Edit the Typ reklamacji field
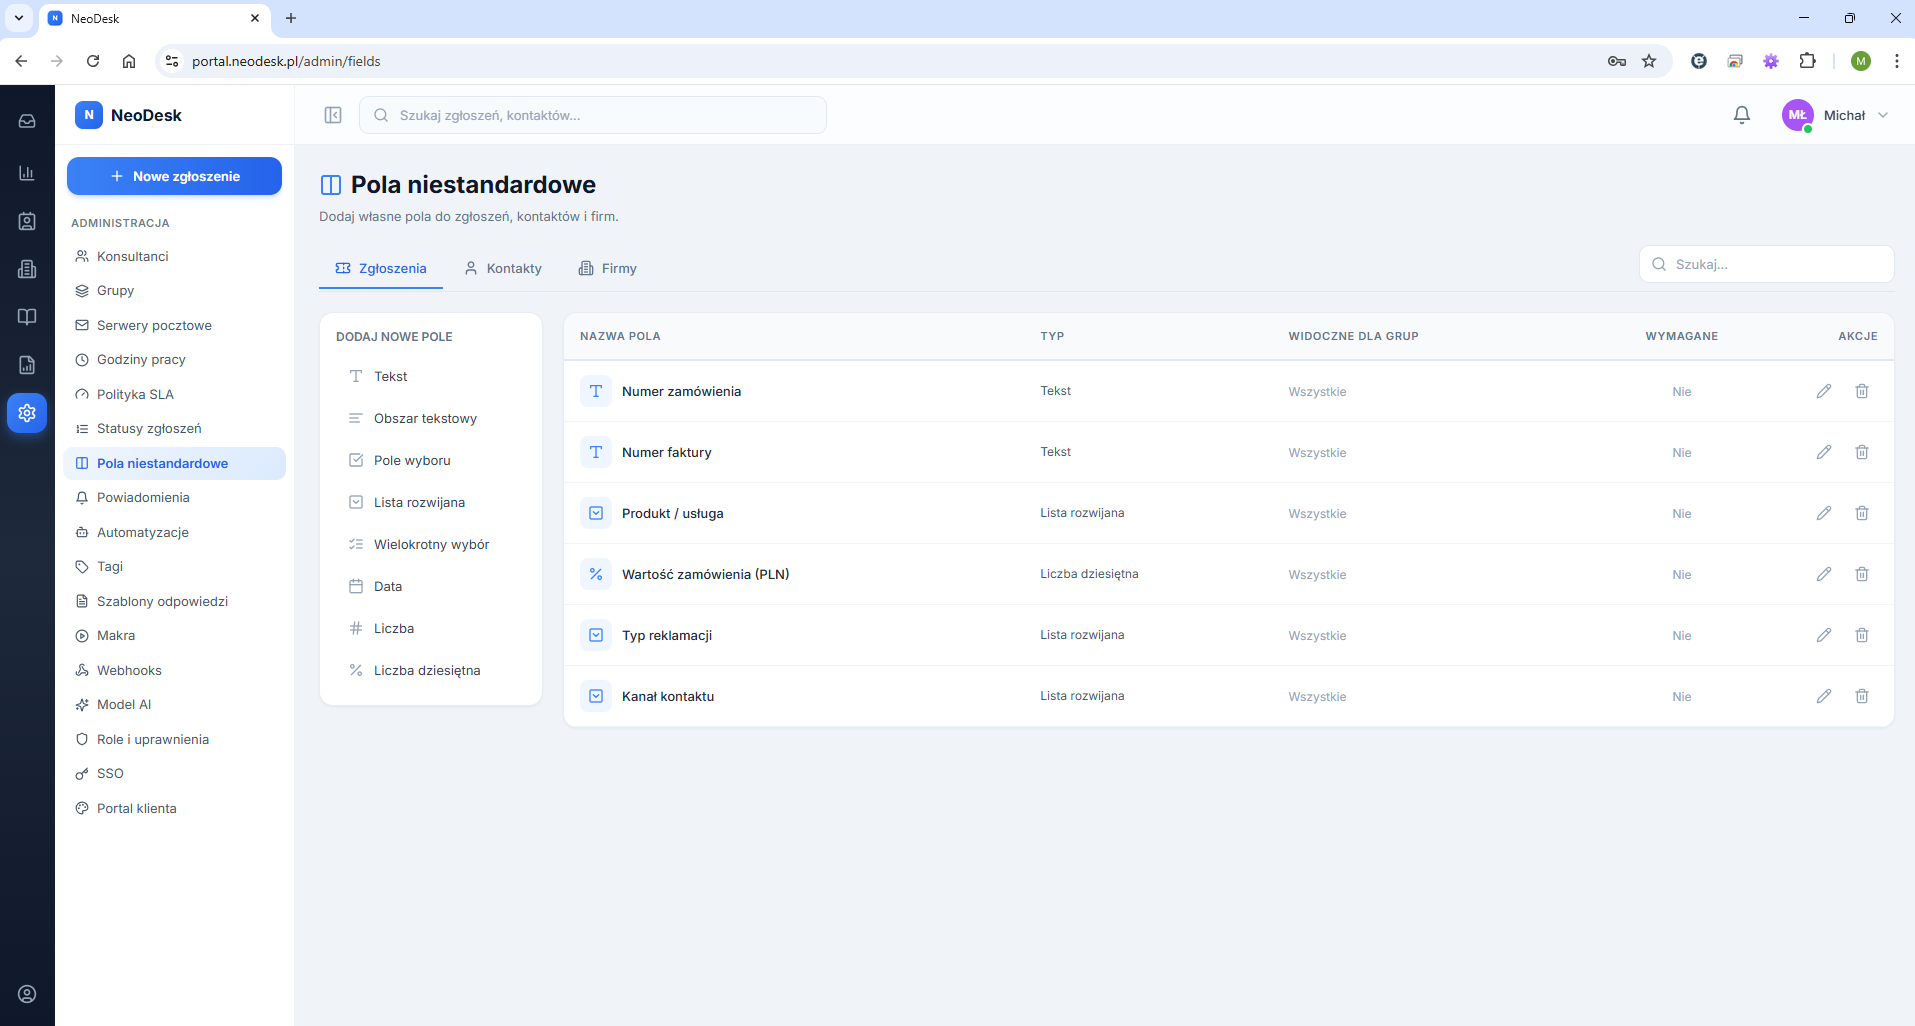Viewport: 1915px width, 1026px height. (1824, 635)
